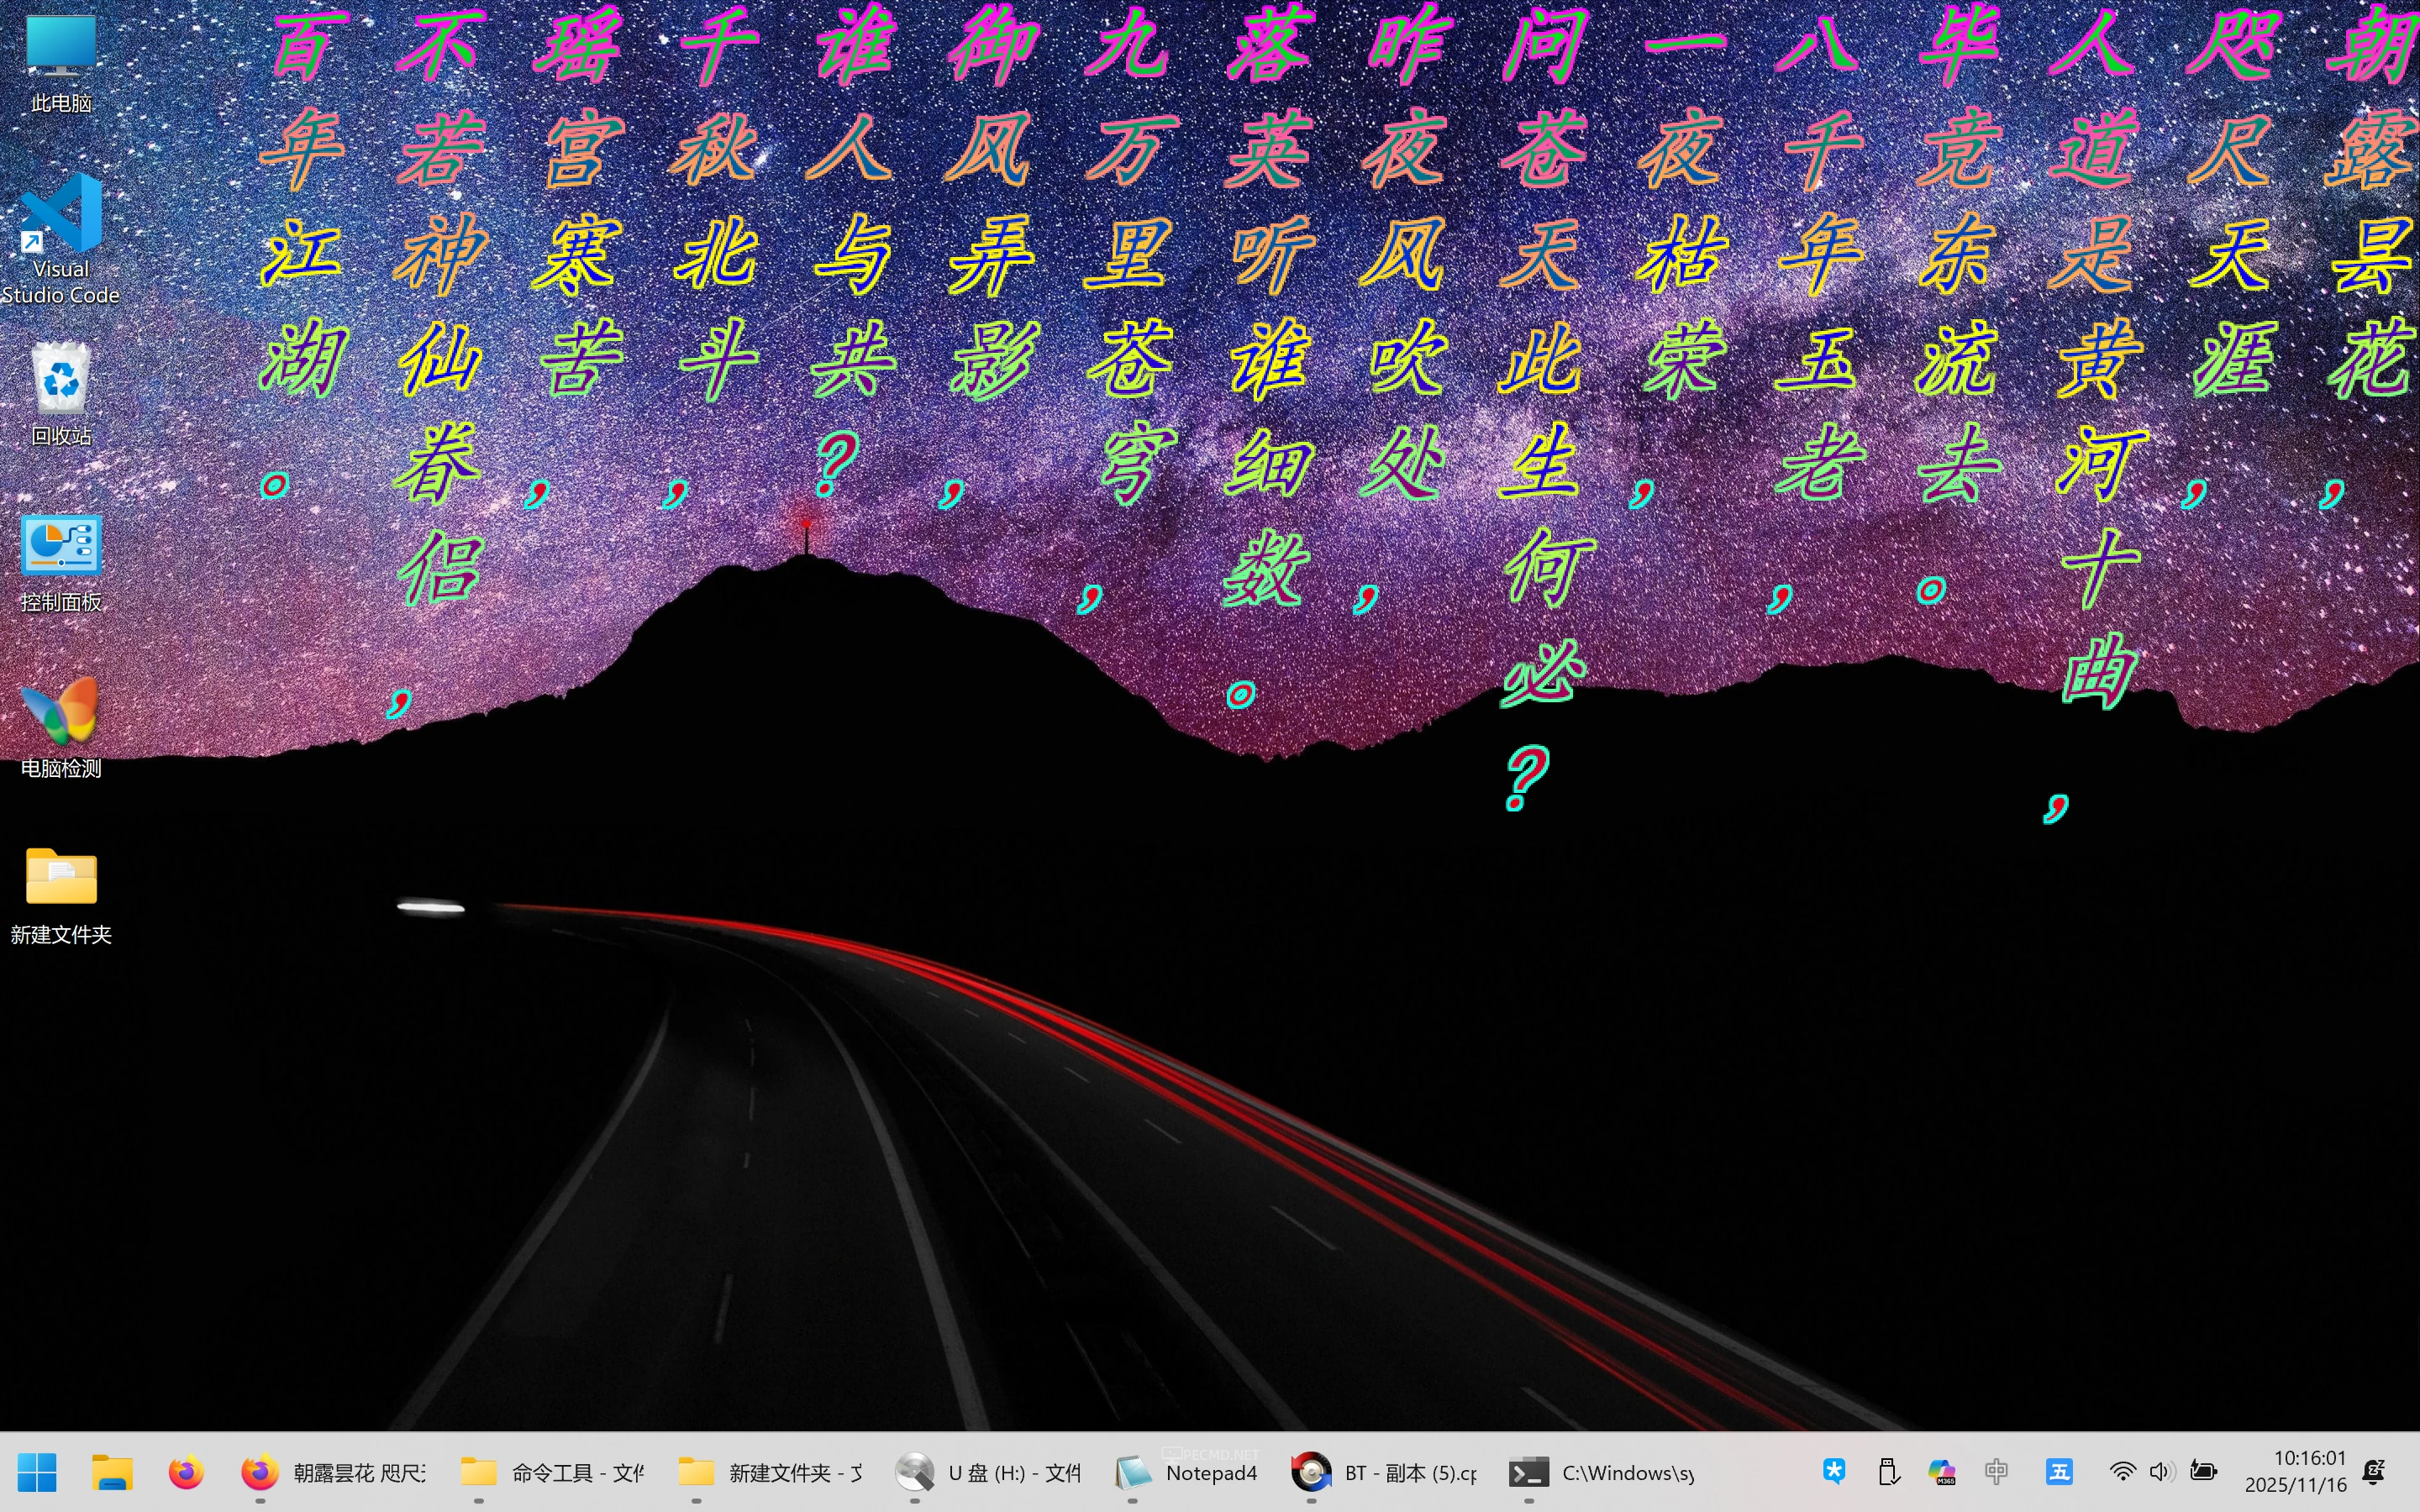The height and width of the screenshot is (1512, 2420).
Task: Launch File Explorer from taskbar
Action: [x=112, y=1472]
